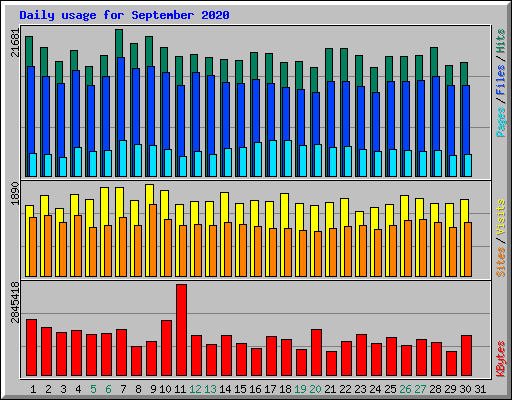The height and width of the screenshot is (400, 512).
Task: Click day label 10 on the x-axis
Action: click(165, 389)
